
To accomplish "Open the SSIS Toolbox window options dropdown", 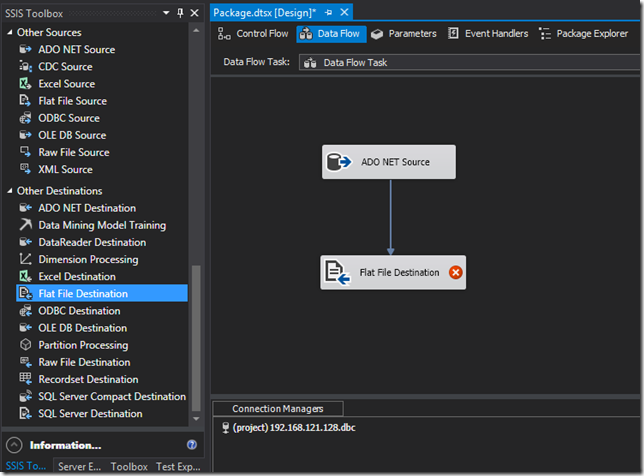I will [166, 13].
